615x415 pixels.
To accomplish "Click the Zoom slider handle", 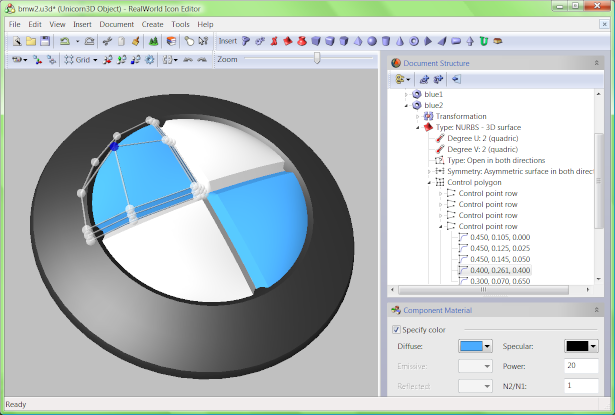I will (317, 59).
